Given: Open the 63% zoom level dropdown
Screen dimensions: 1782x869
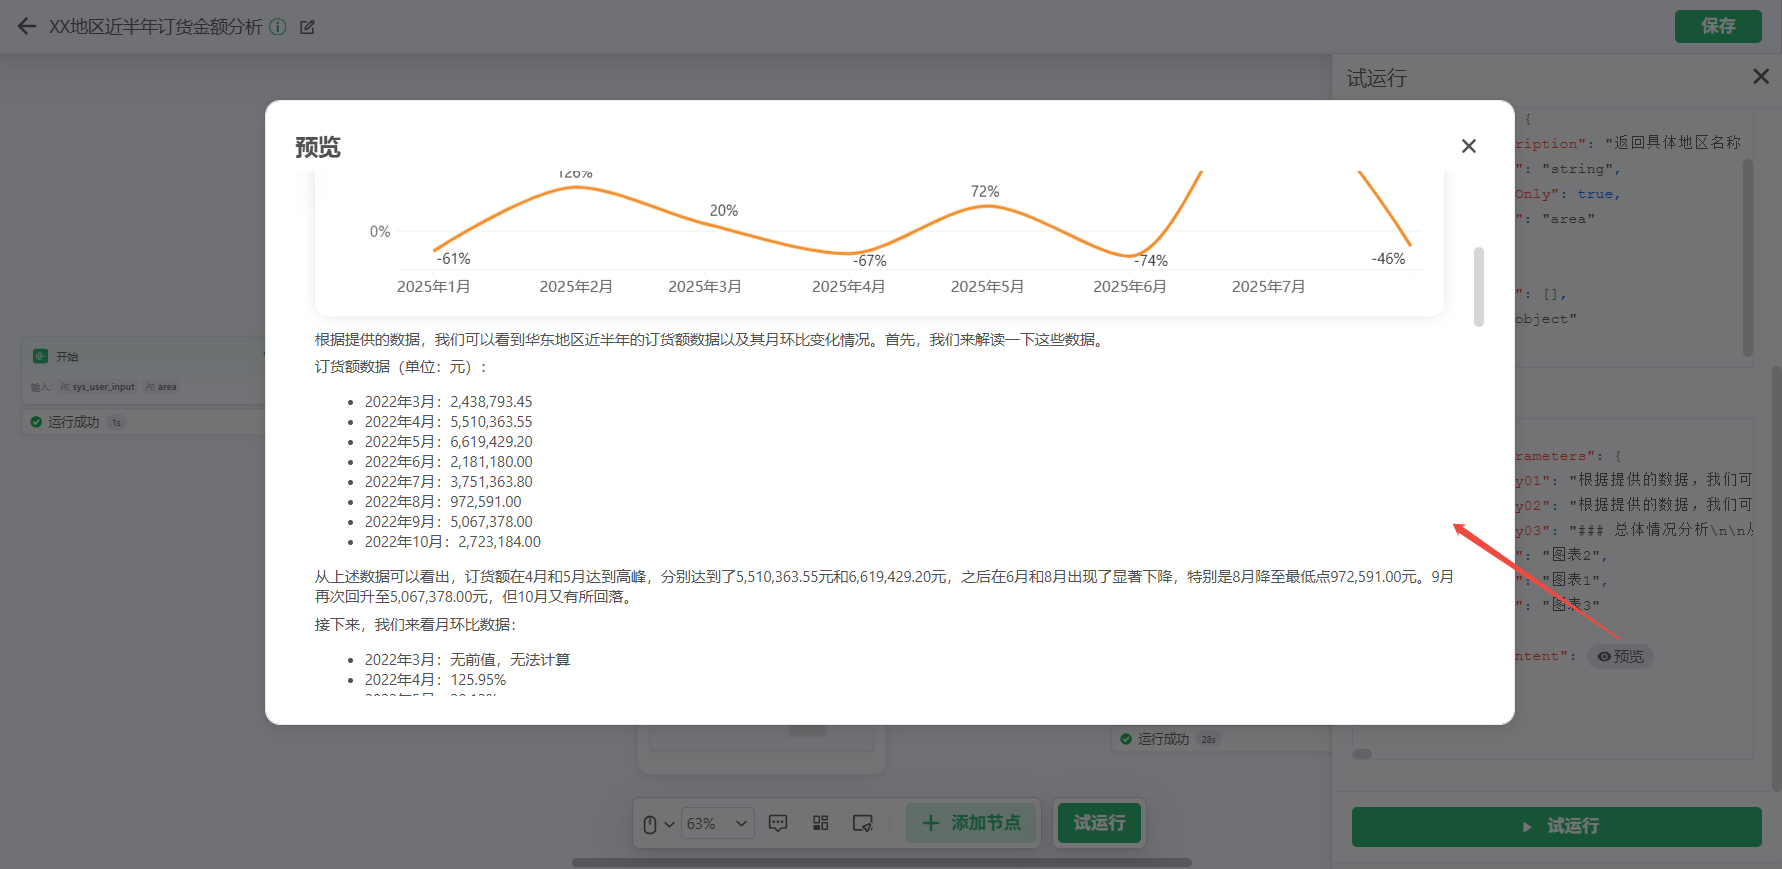Looking at the screenshot, I should tap(717, 823).
